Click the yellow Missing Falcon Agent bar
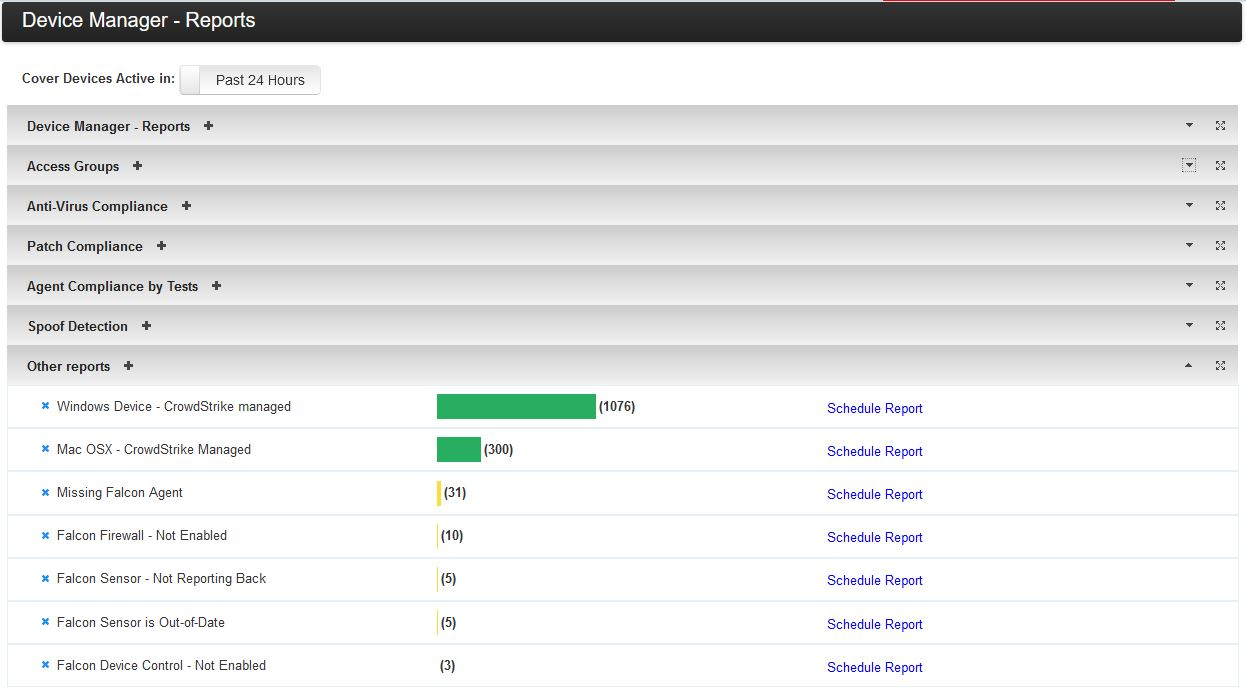 point(439,493)
